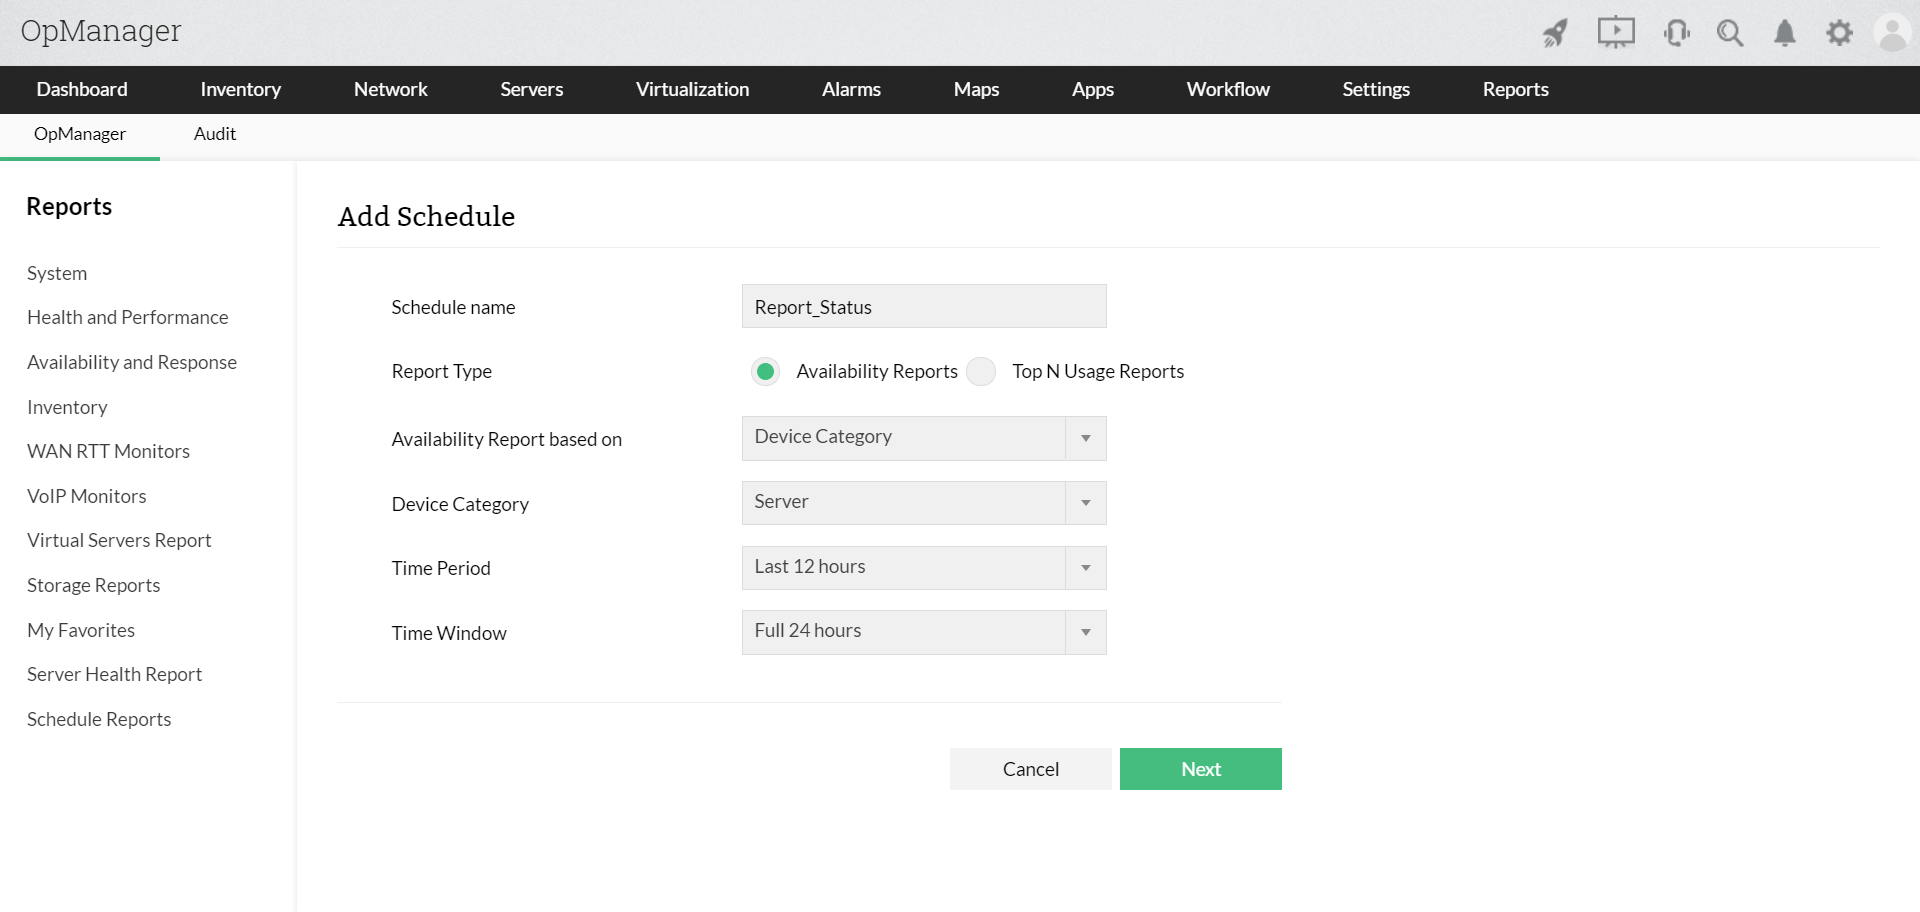
Task: Expand the Availability Report based on dropdown
Action: pyautogui.click(x=1085, y=438)
